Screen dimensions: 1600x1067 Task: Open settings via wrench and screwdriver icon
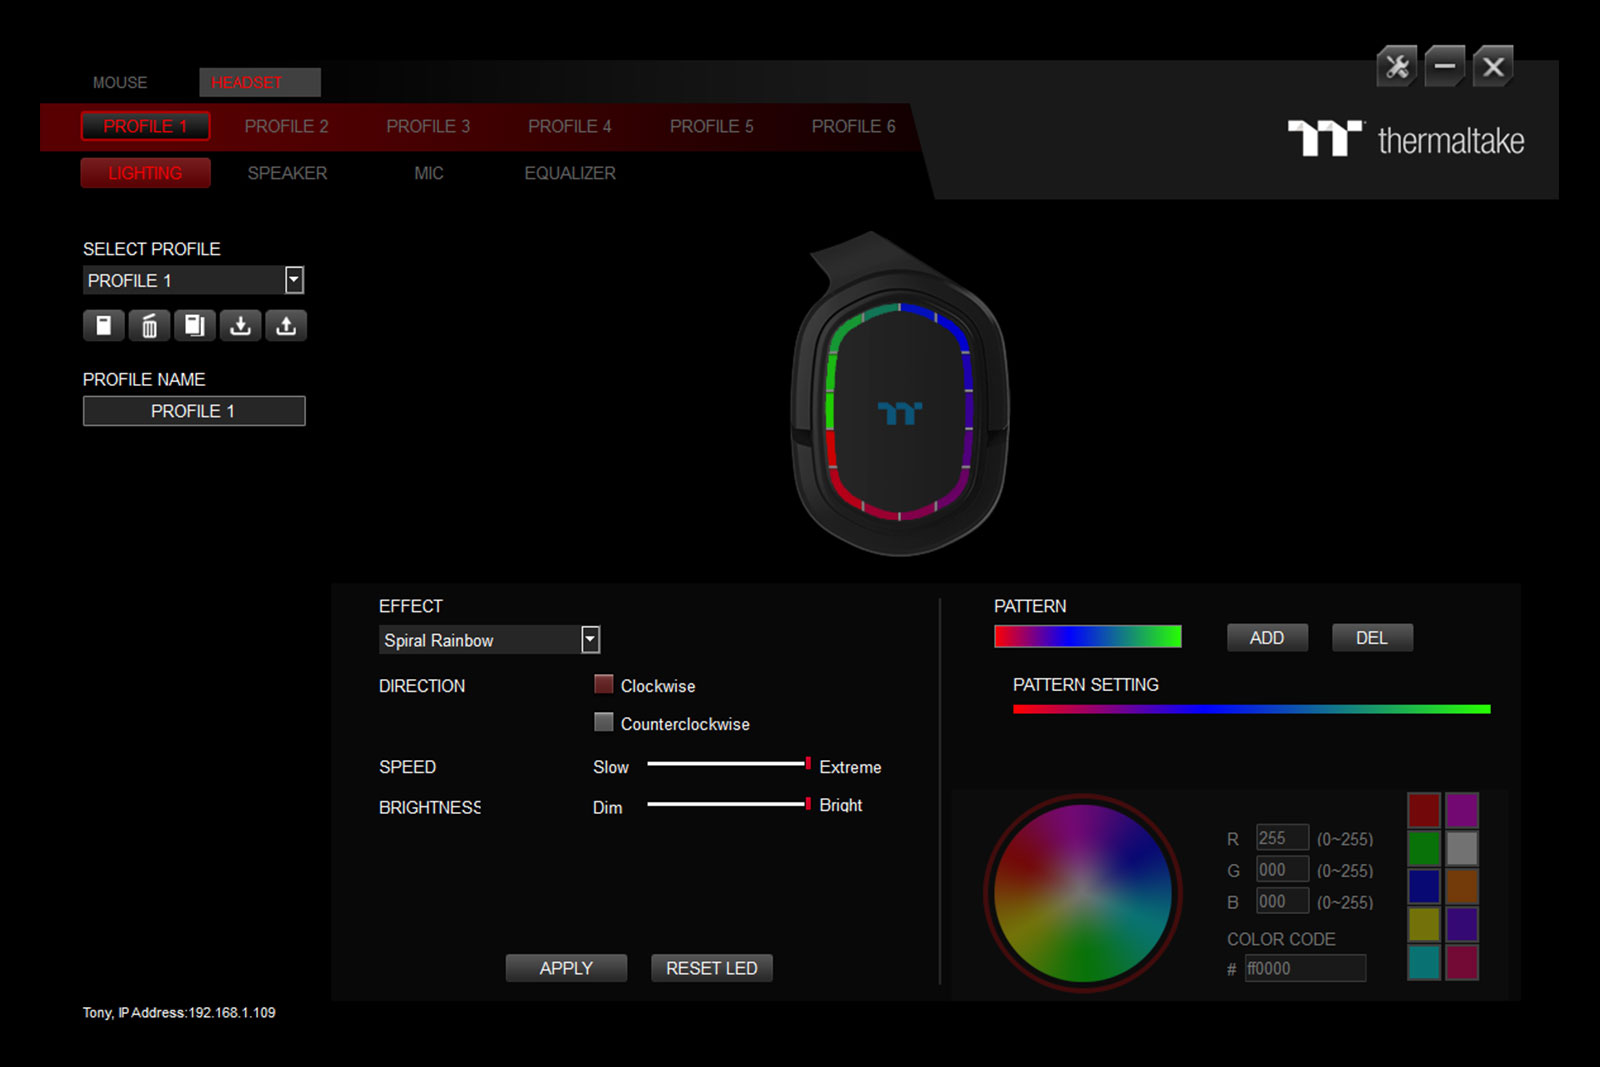point(1397,67)
